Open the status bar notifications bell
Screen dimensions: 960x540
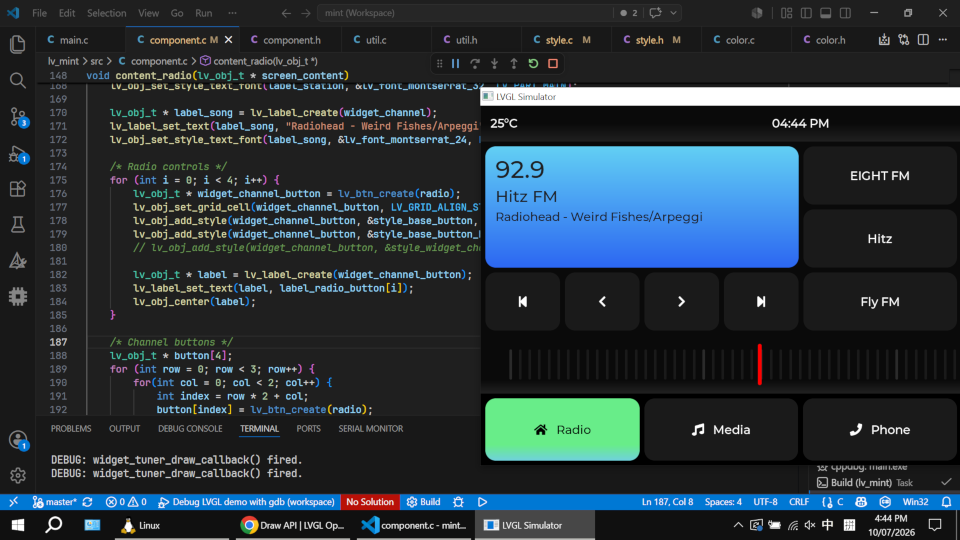click(947, 502)
